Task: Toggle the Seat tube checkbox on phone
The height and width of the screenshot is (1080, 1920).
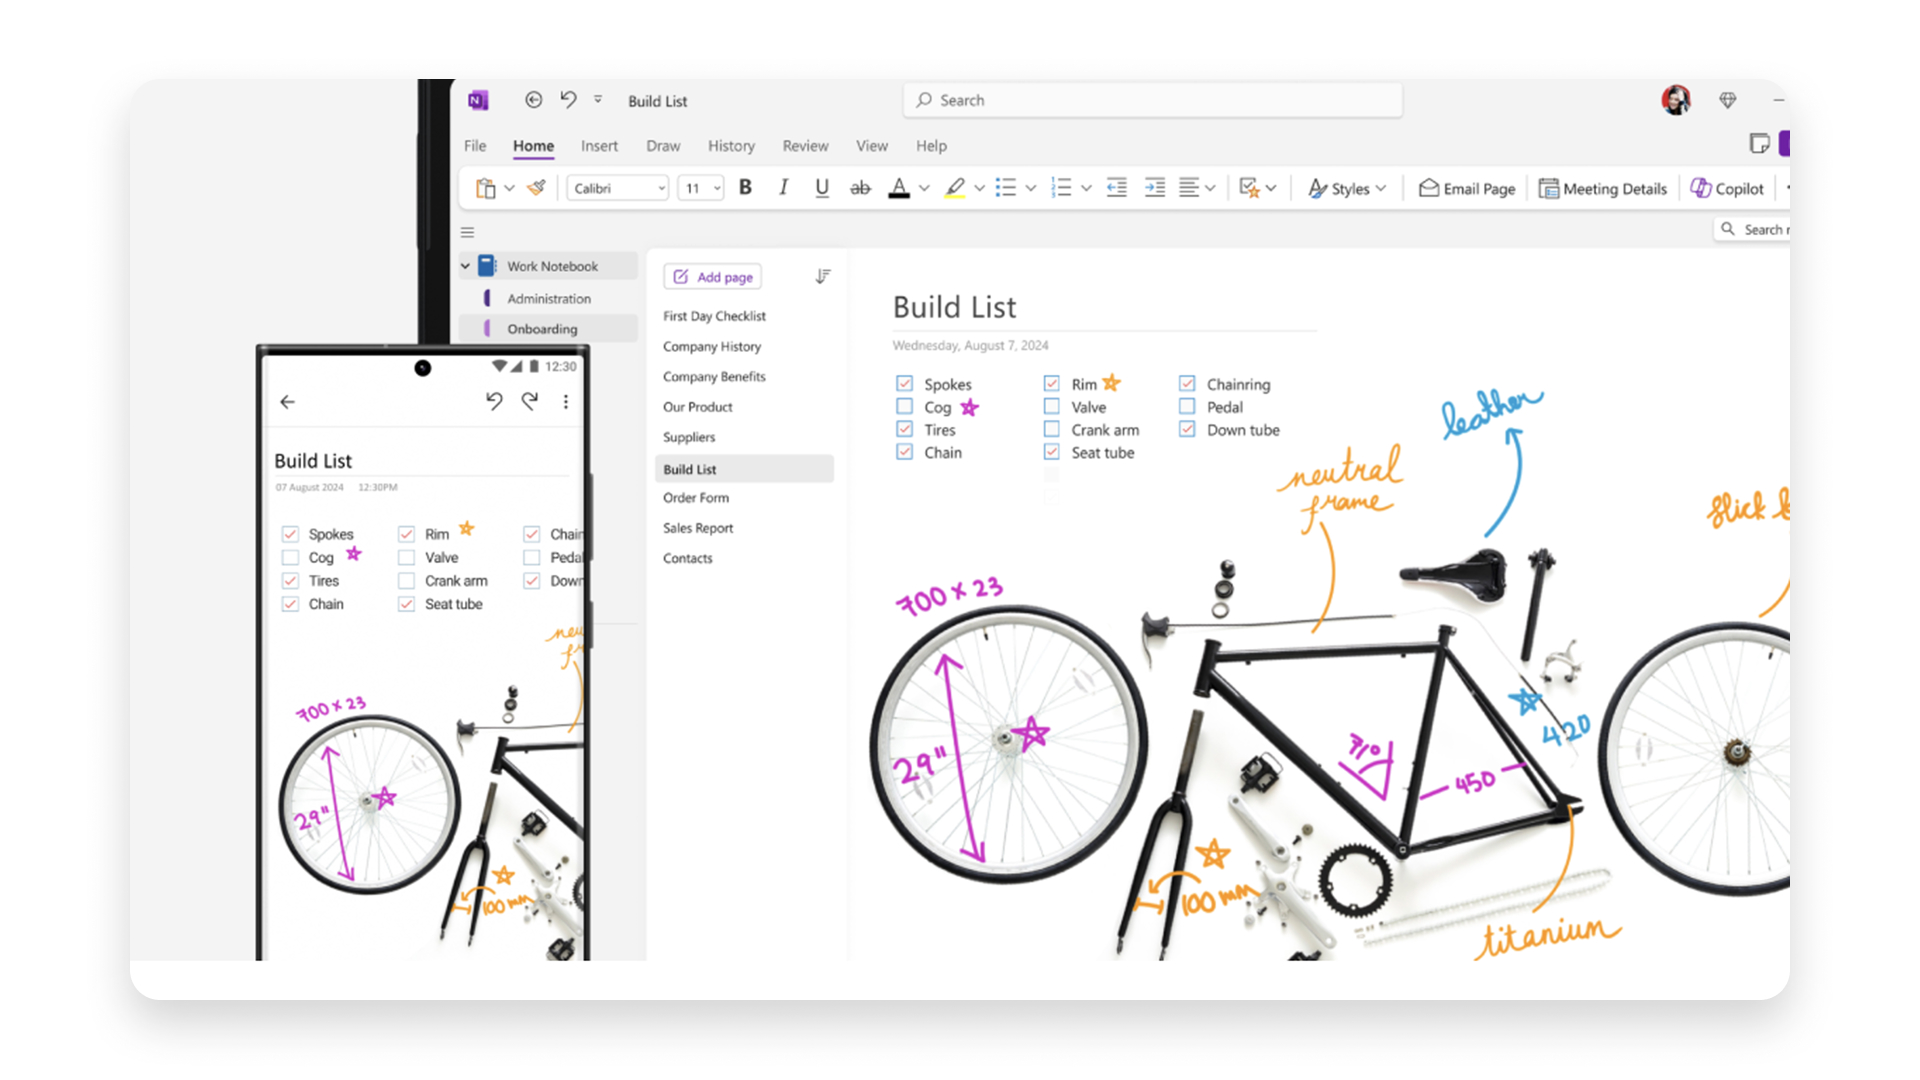Action: [407, 604]
